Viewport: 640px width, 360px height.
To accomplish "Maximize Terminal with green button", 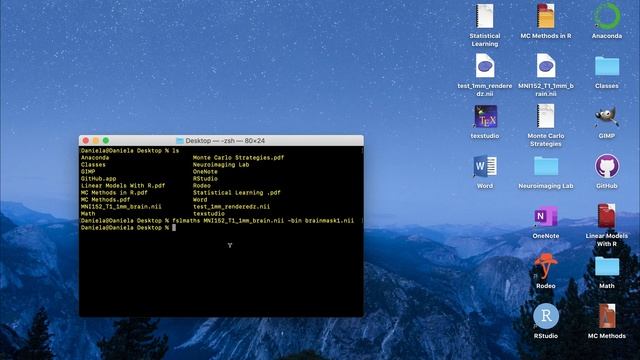I will click(x=106, y=141).
